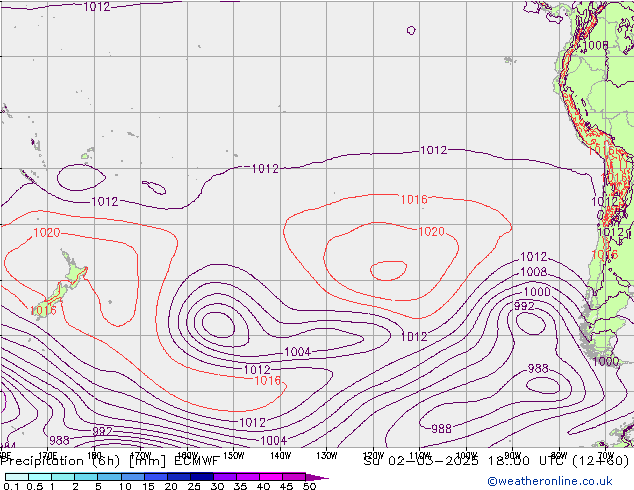
Task: Select the legend value "10"
Action: coord(125,486)
